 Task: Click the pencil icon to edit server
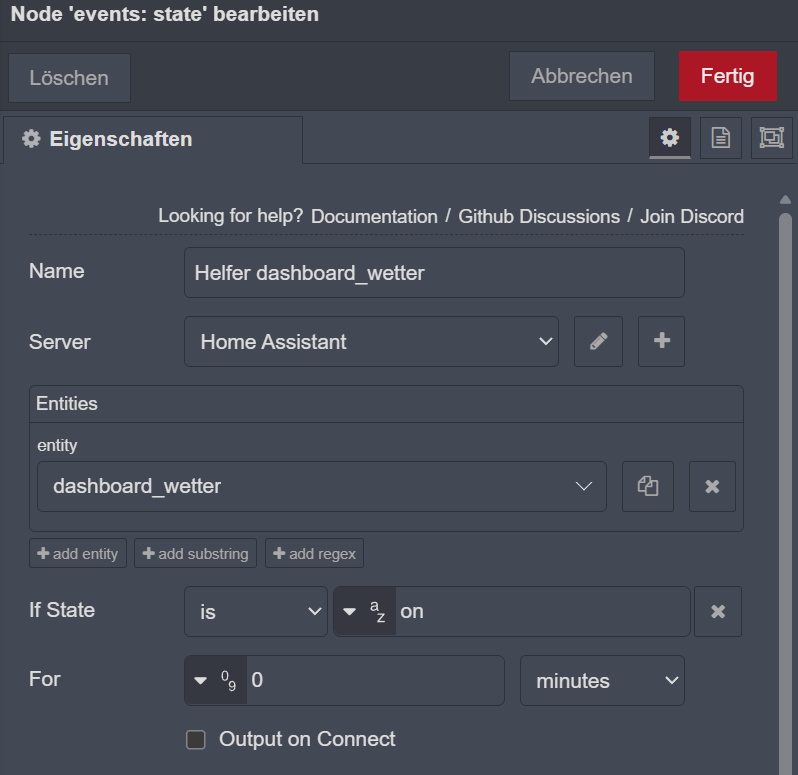pos(598,342)
